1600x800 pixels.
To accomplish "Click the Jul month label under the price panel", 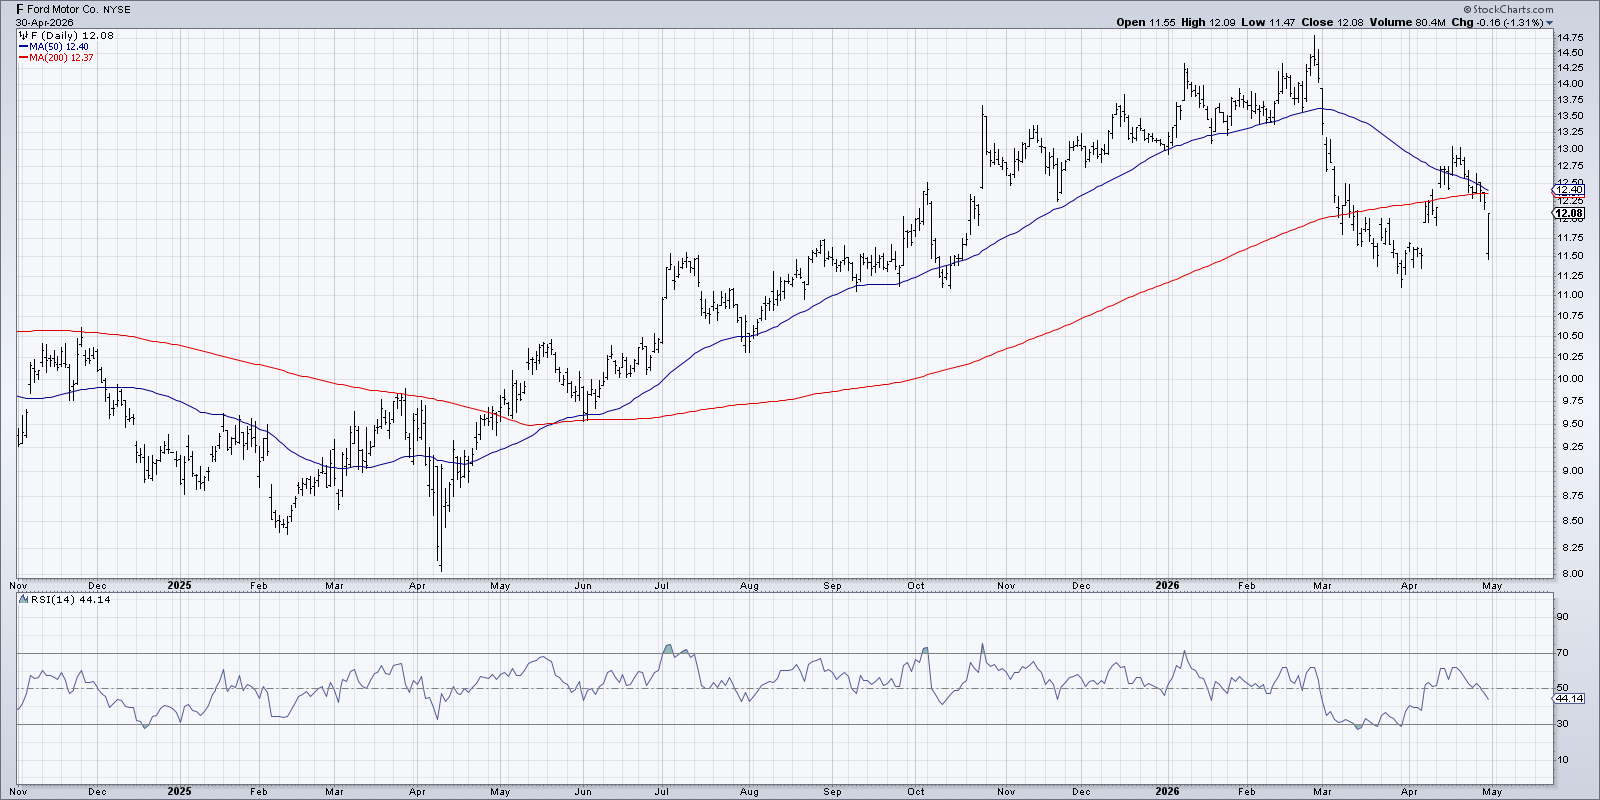I will 662,586.
